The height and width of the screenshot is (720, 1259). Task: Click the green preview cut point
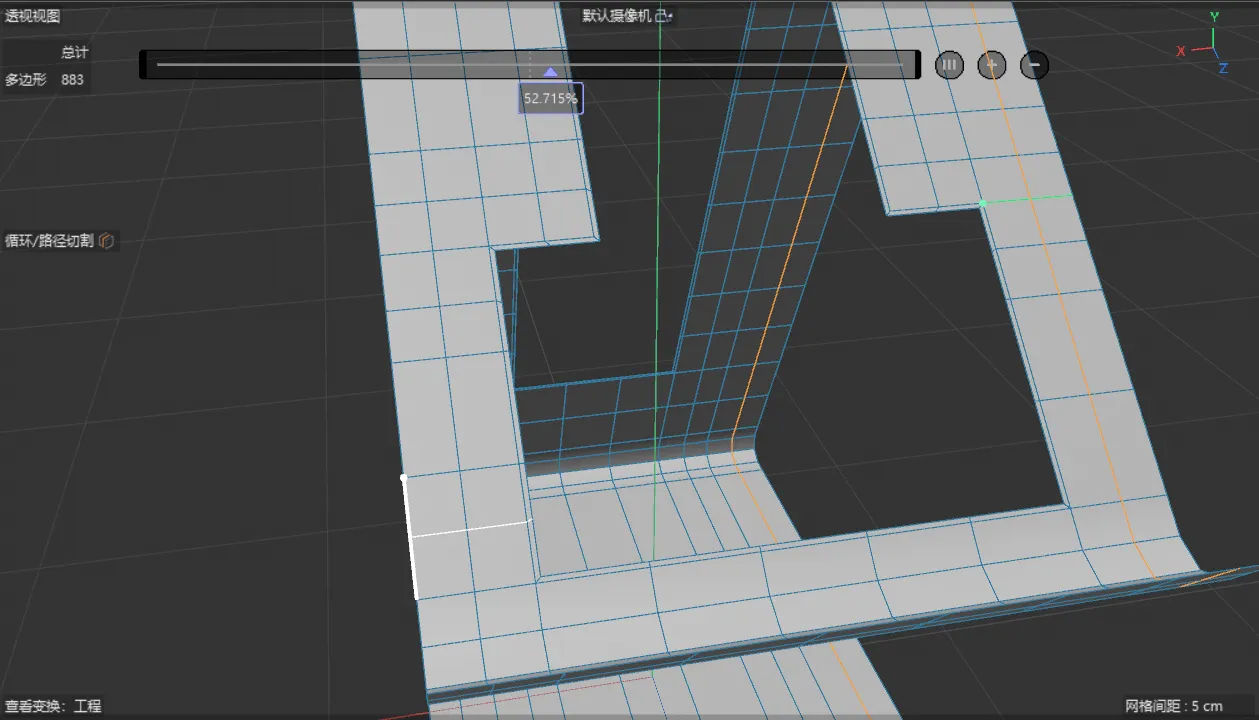(983, 203)
